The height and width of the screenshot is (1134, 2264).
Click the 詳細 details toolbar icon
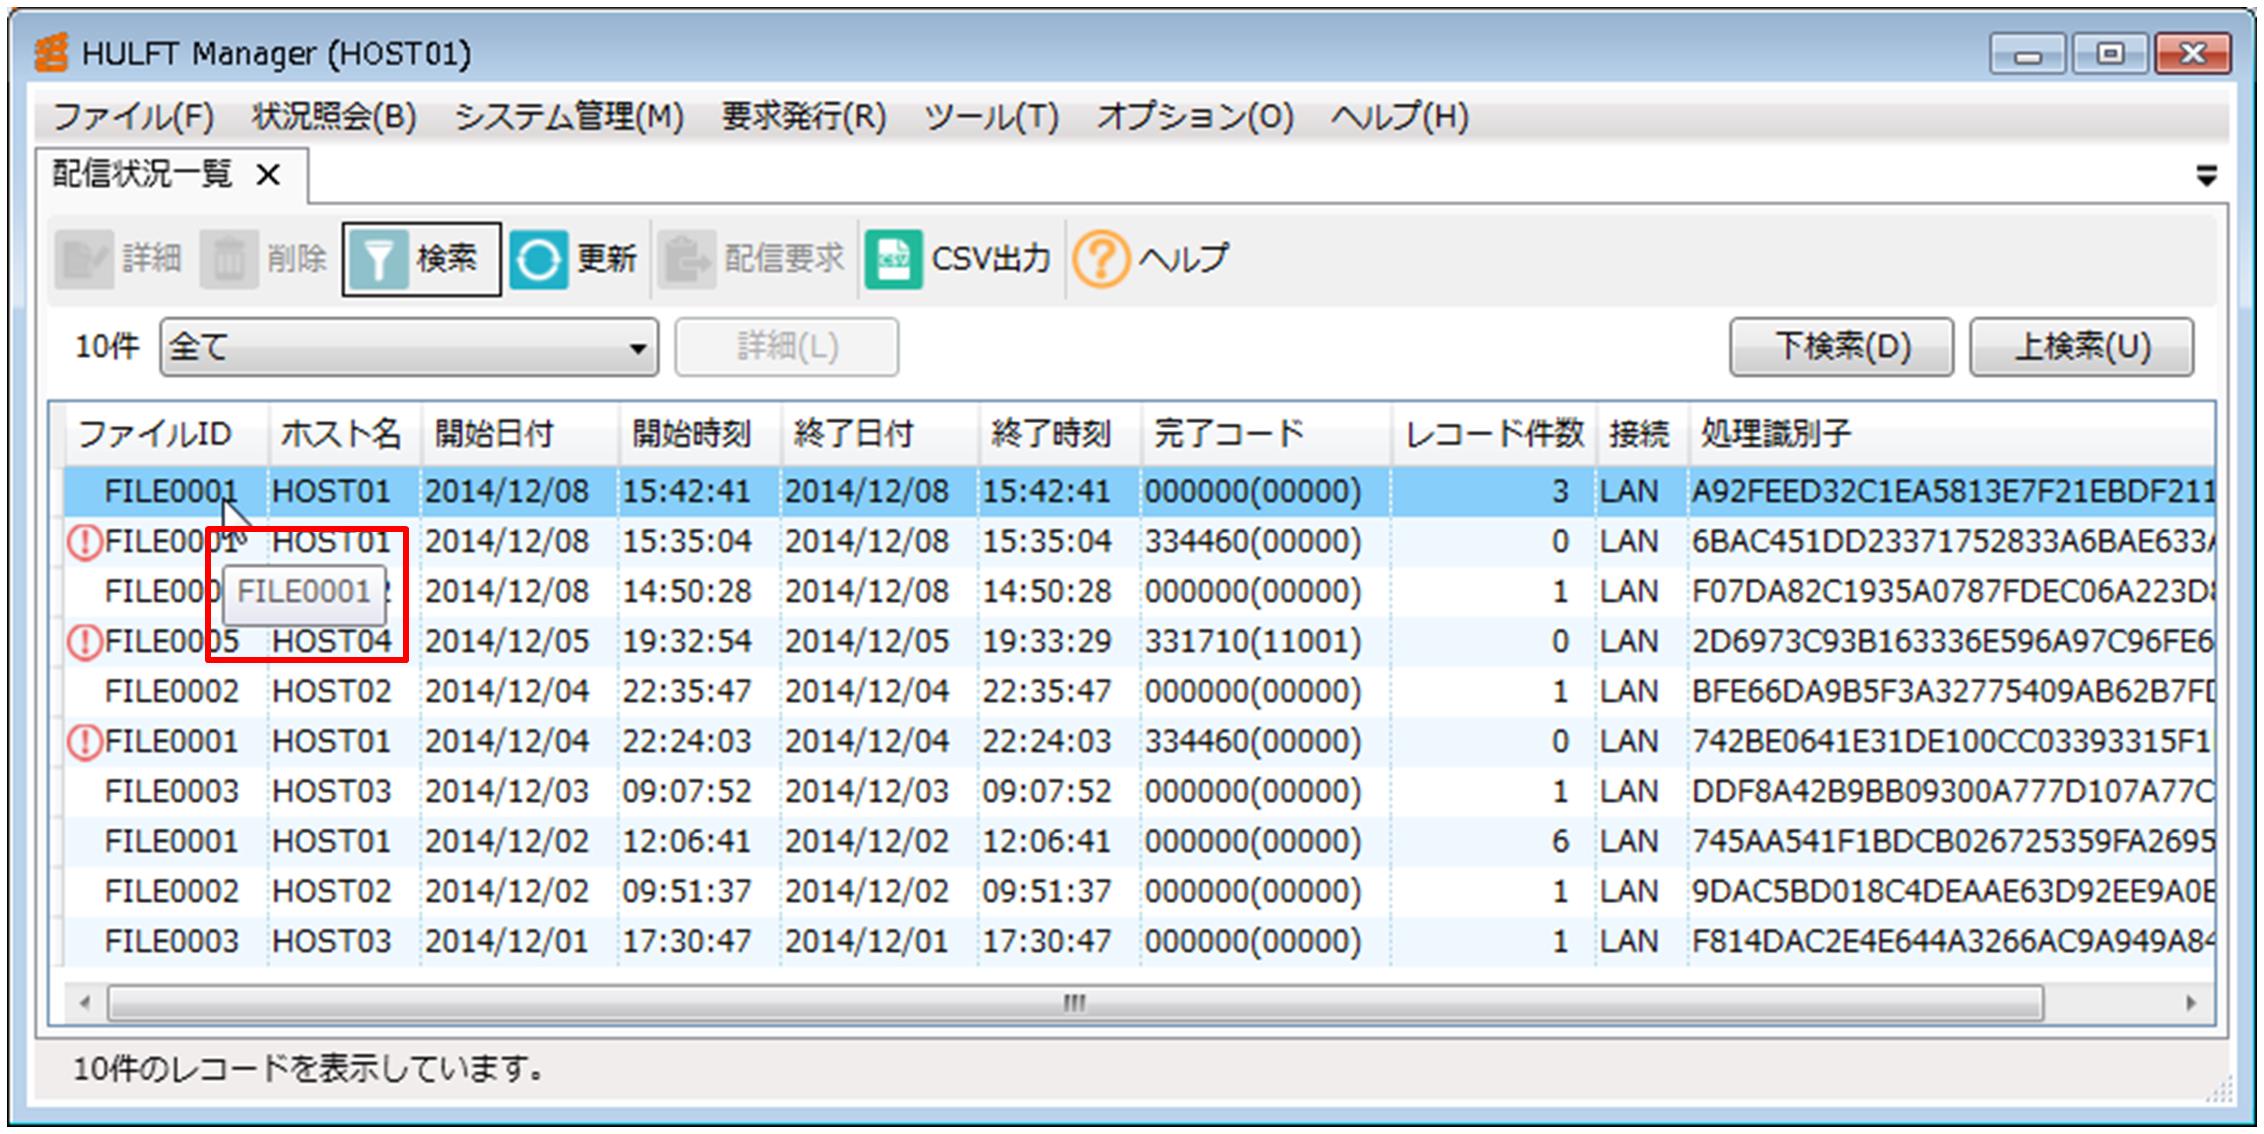pos(84,260)
